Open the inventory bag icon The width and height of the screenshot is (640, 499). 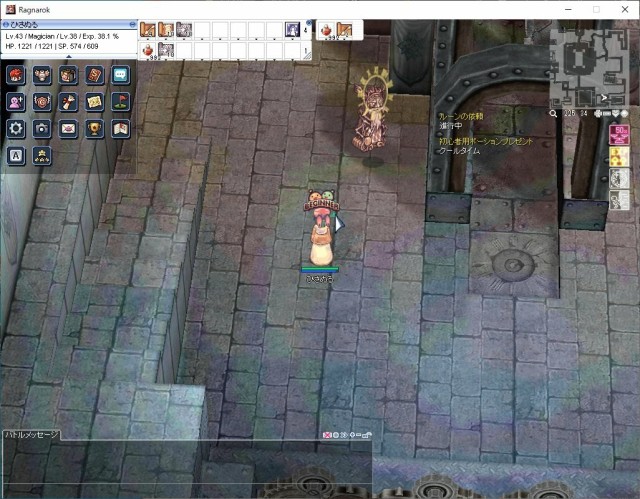pos(68,75)
